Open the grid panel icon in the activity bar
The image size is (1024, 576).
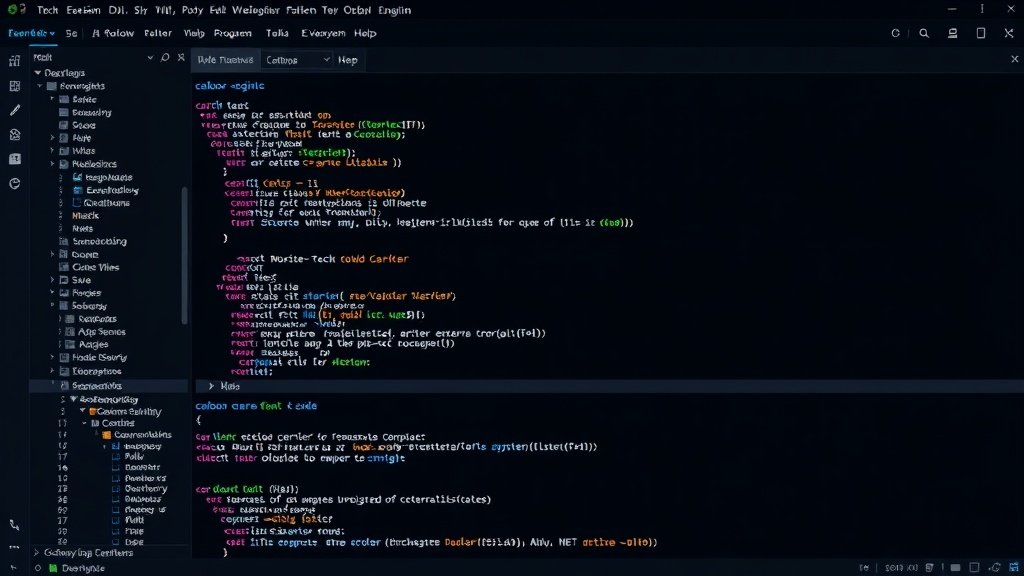14,86
